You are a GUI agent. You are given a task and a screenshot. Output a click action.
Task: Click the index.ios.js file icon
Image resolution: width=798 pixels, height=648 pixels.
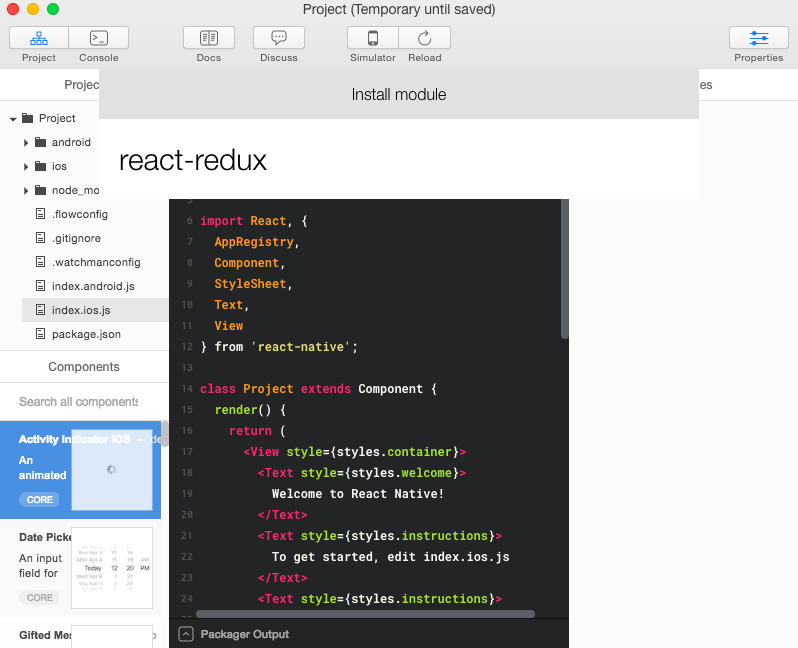point(40,309)
